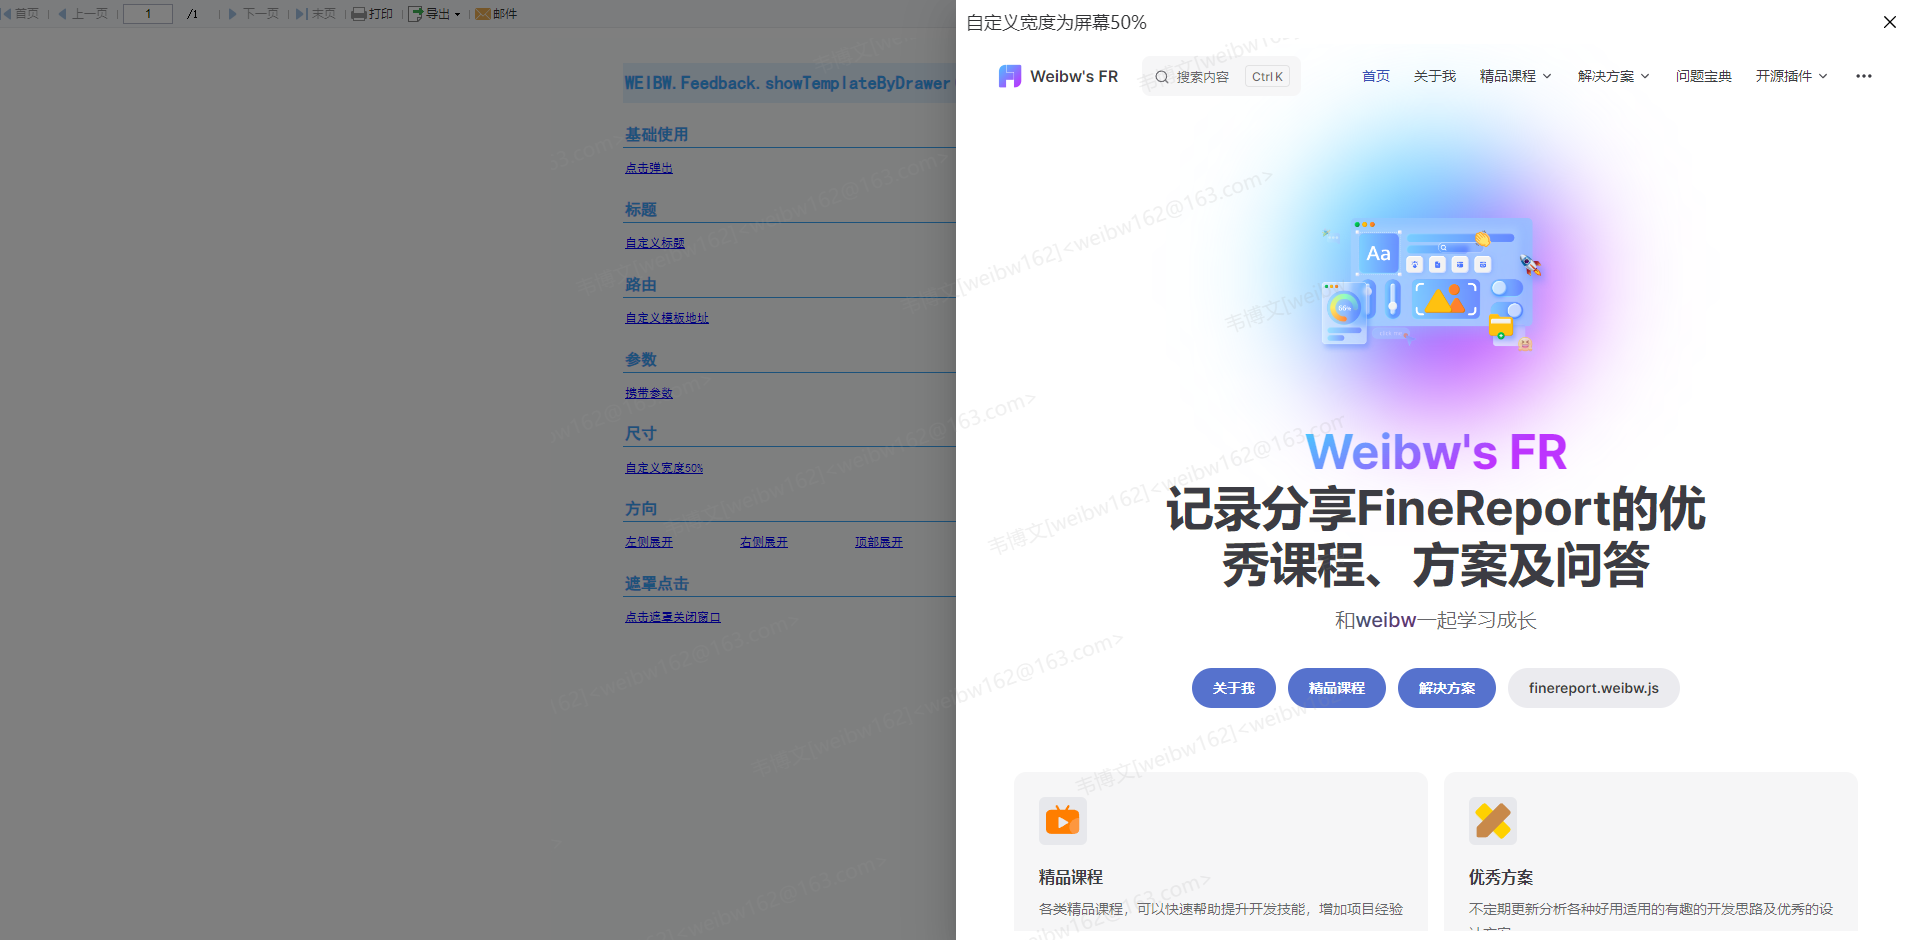Image resolution: width=1914 pixels, height=940 pixels.
Task: Click the page number input field
Action: point(148,14)
